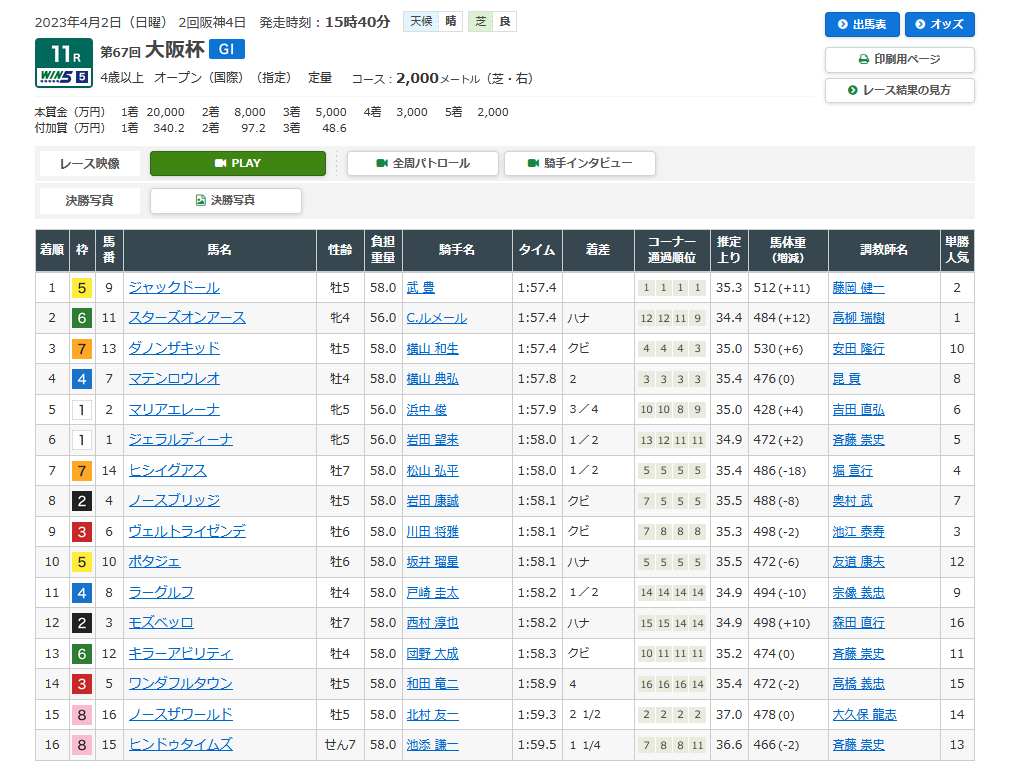The width and height of the screenshot is (1010, 775).
Task: Open horse link ダノンザキッド
Action: 174,349
